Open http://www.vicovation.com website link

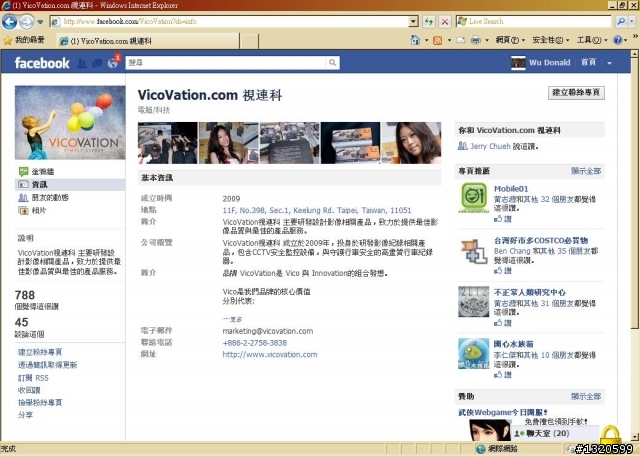pyautogui.click(x=270, y=355)
